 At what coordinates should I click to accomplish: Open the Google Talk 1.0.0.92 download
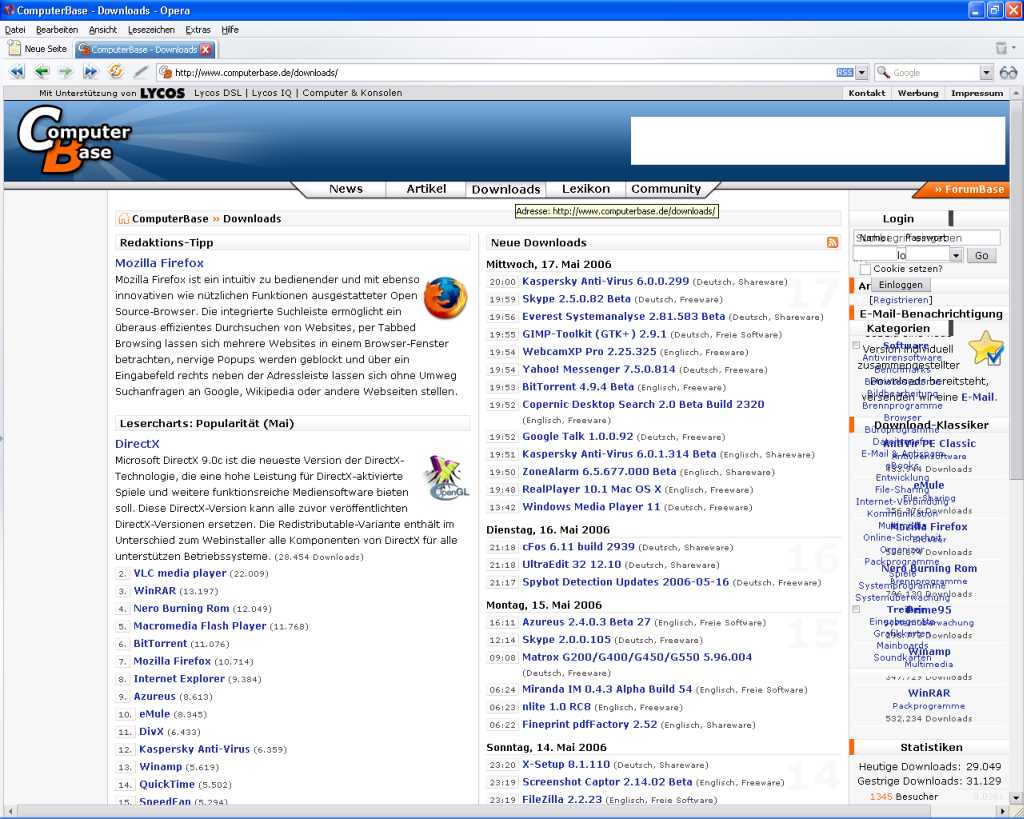[x=577, y=436]
